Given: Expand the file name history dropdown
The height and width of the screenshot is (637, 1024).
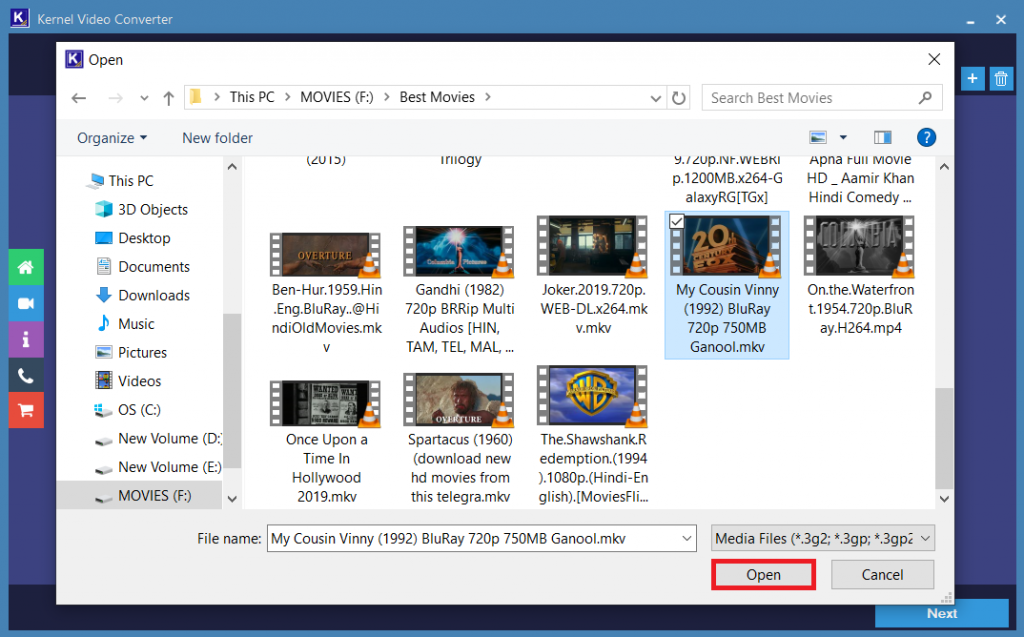Looking at the screenshot, I should click(684, 537).
